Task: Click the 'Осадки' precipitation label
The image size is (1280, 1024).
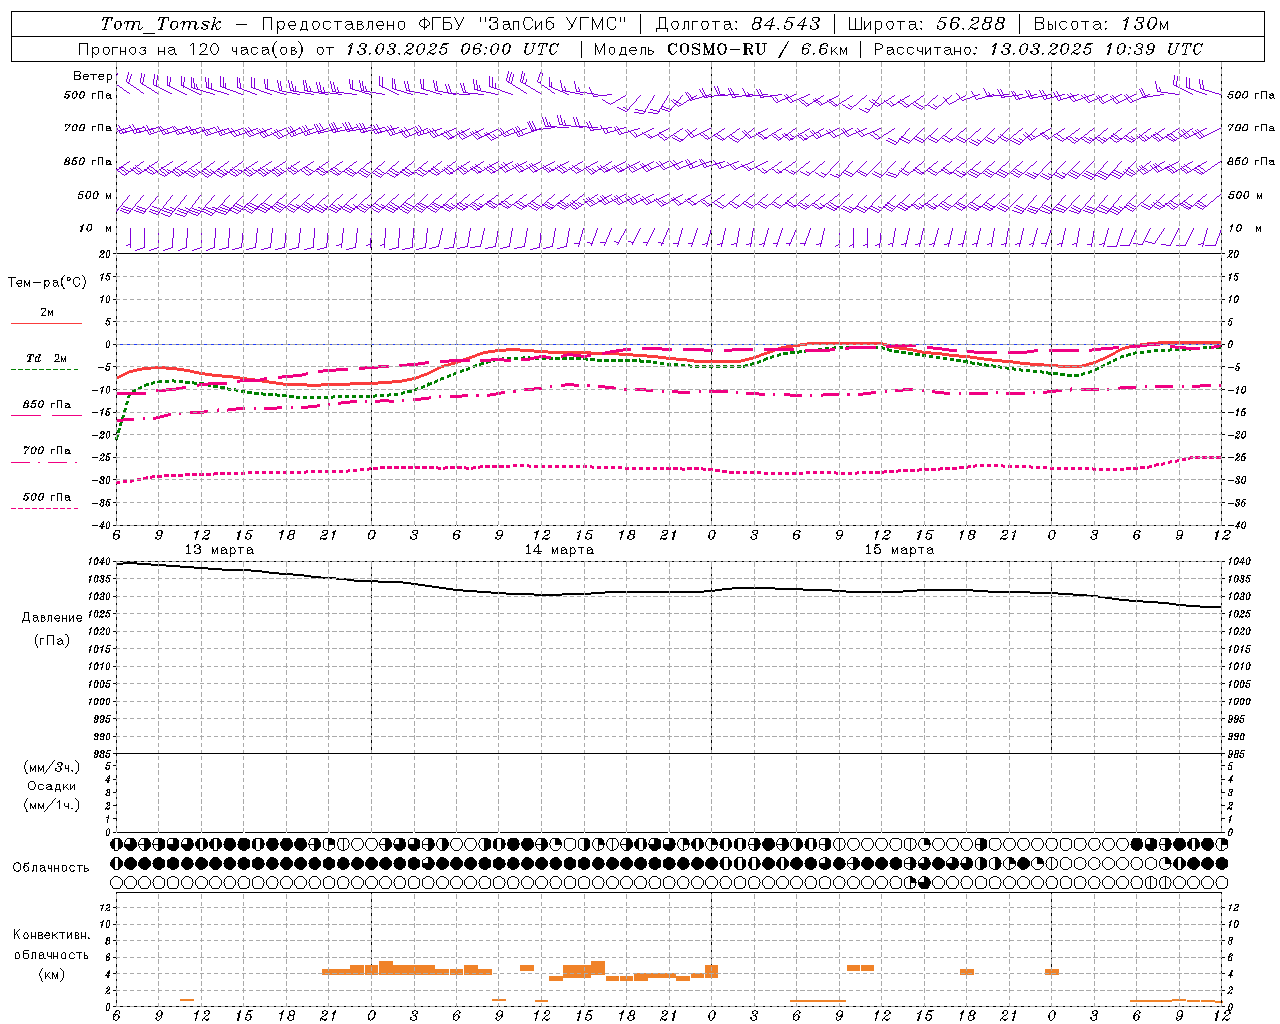Action: coord(52,786)
